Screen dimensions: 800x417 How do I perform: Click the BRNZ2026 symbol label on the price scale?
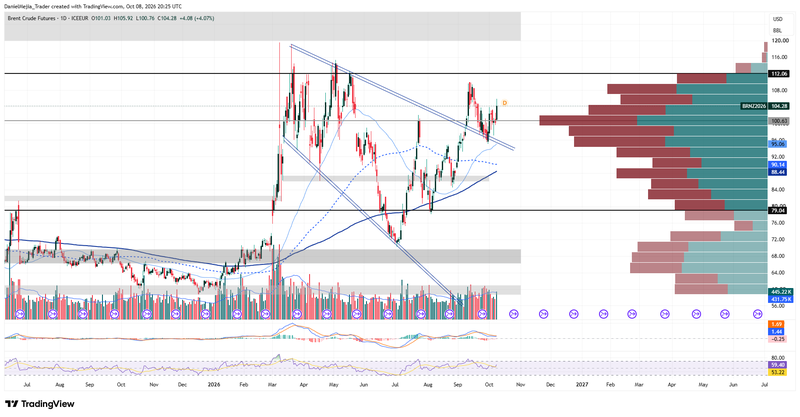(x=755, y=106)
